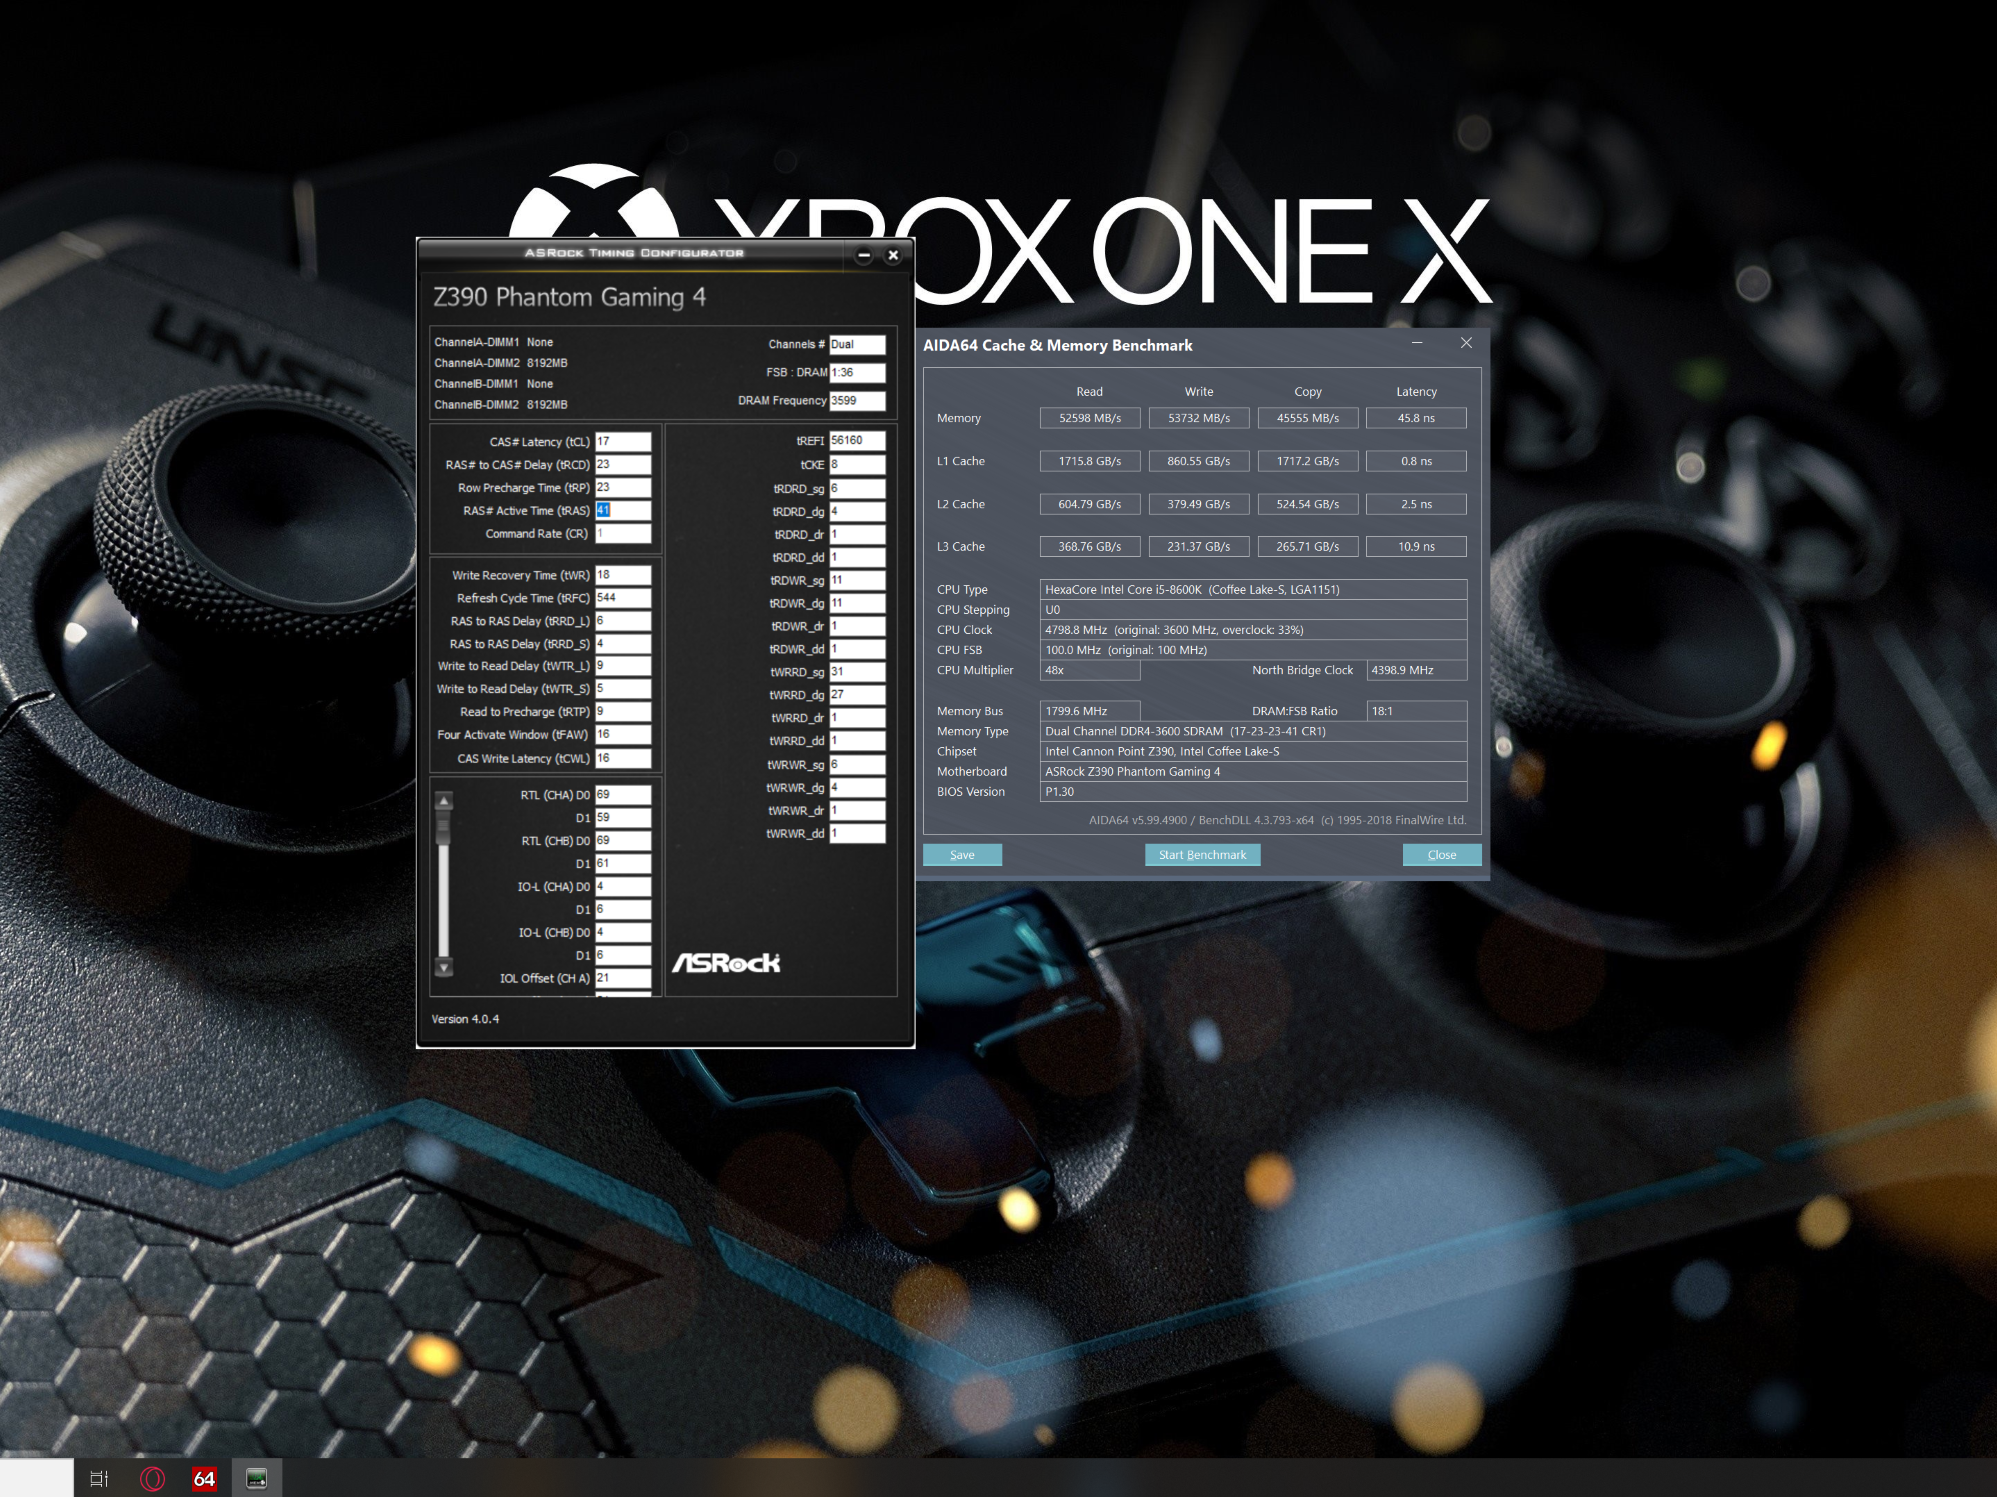This screenshot has width=1997, height=1497.
Task: Click the Memory Read result box
Action: (1089, 418)
